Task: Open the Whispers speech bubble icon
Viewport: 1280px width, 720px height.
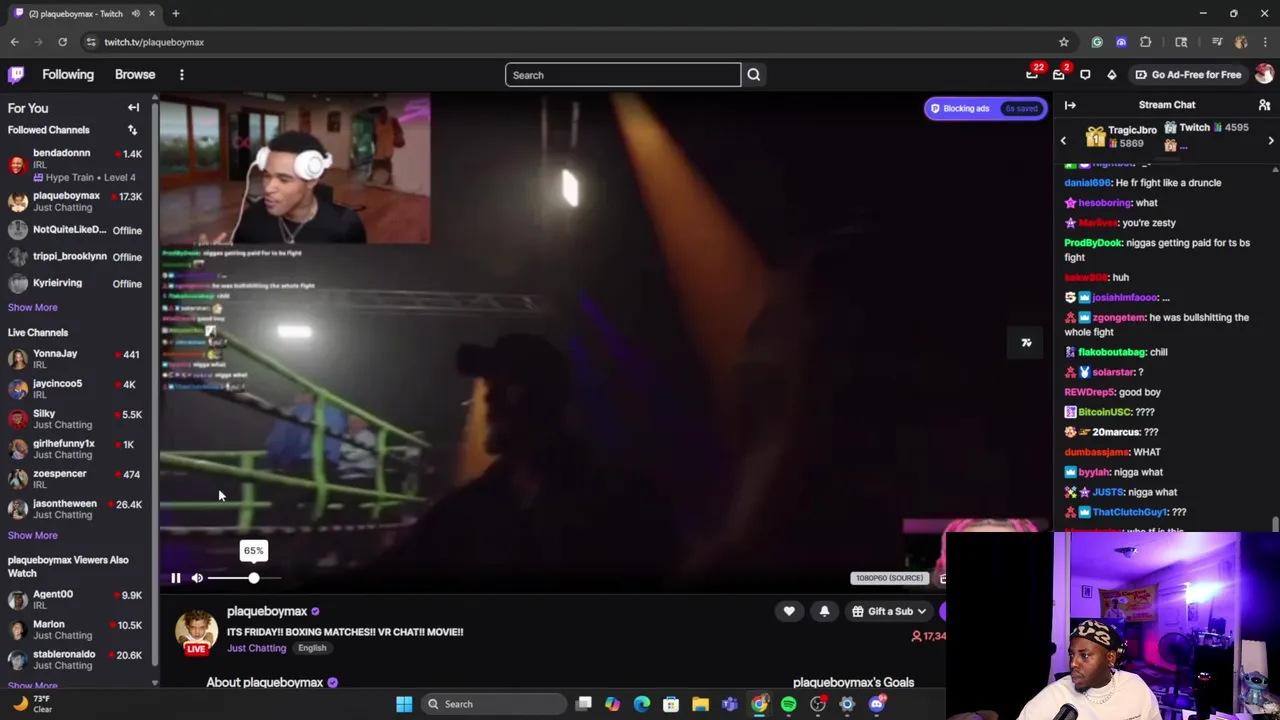Action: pos(1085,74)
